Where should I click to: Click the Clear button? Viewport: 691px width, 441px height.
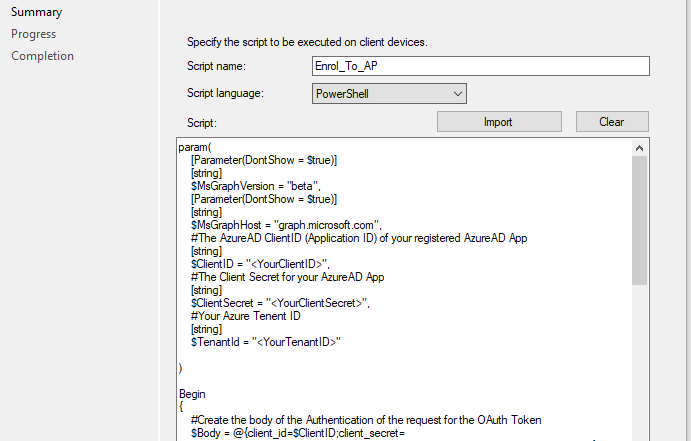pos(612,122)
